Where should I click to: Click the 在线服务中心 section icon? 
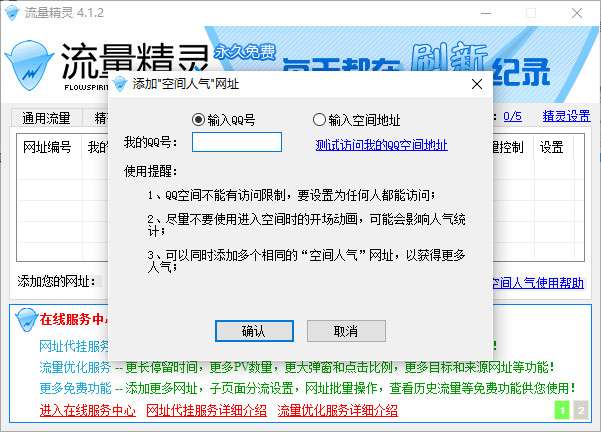(x=26, y=319)
